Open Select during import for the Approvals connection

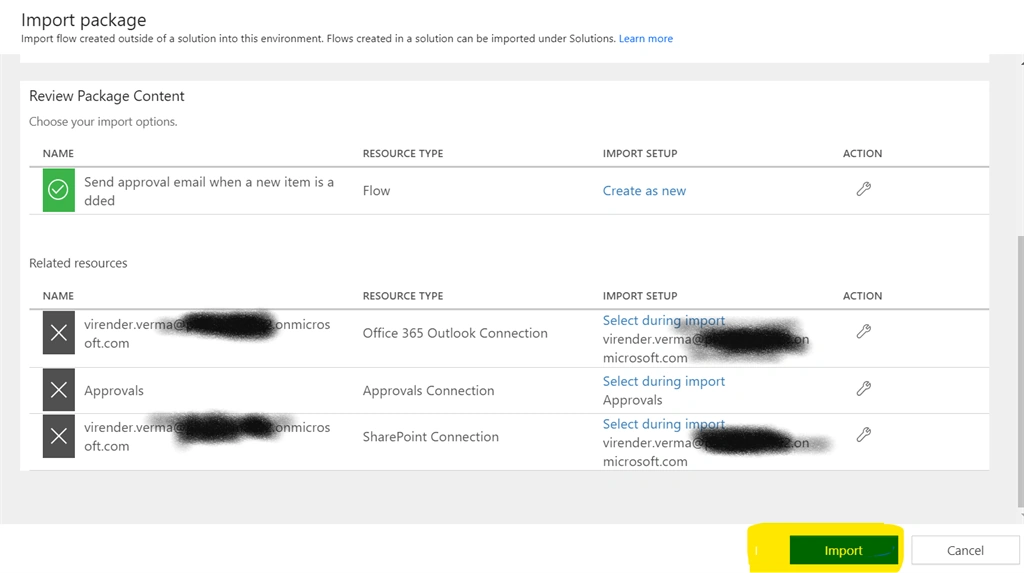coord(664,381)
